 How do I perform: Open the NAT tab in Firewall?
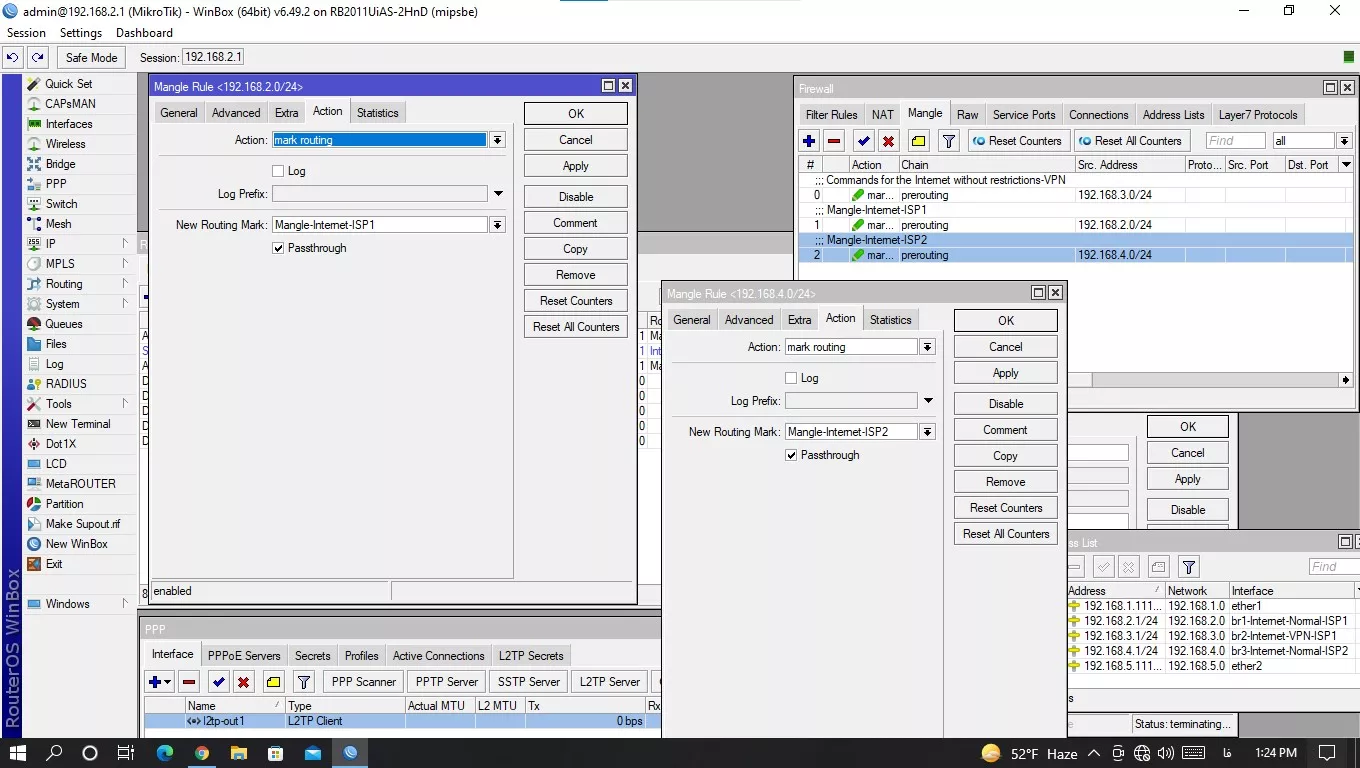(882, 115)
